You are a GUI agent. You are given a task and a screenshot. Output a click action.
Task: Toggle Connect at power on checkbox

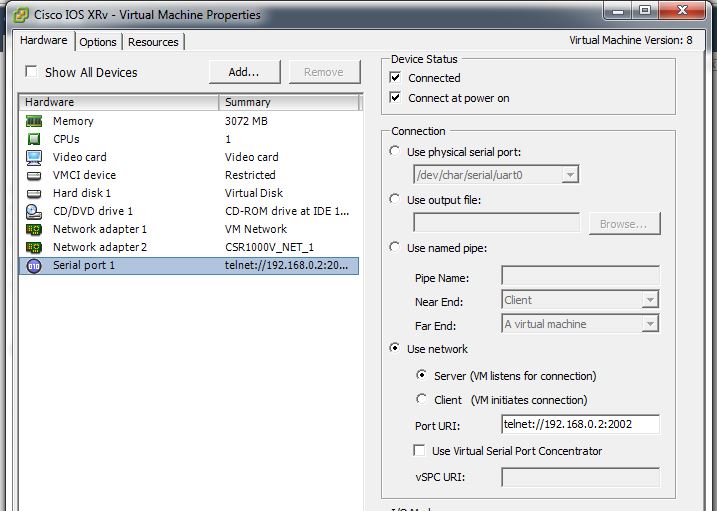tap(395, 97)
